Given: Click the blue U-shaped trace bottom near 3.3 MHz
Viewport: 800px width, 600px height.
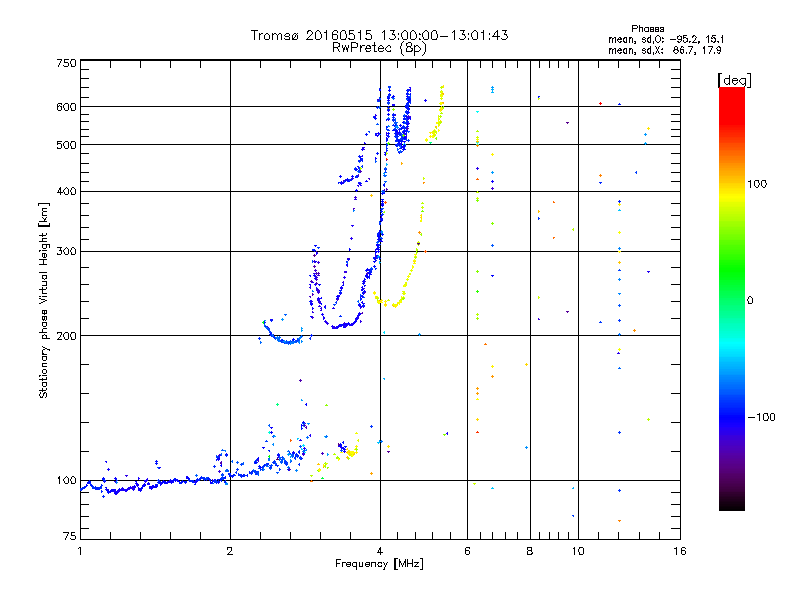Looking at the screenshot, I should tap(337, 327).
